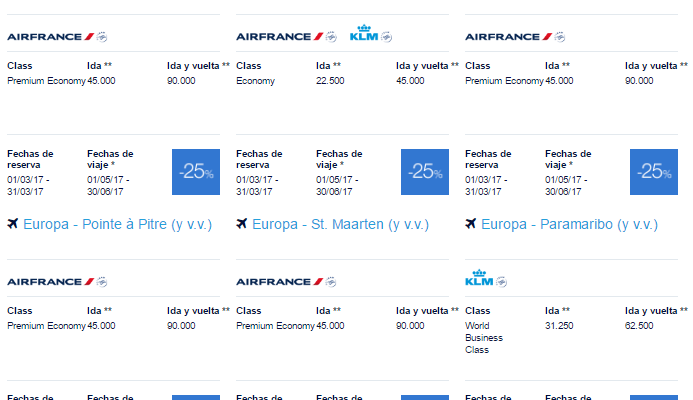Click Air France logo above Pointe à Pitre fares
Image resolution: width=693 pixels, height=400 pixels.
[50, 282]
